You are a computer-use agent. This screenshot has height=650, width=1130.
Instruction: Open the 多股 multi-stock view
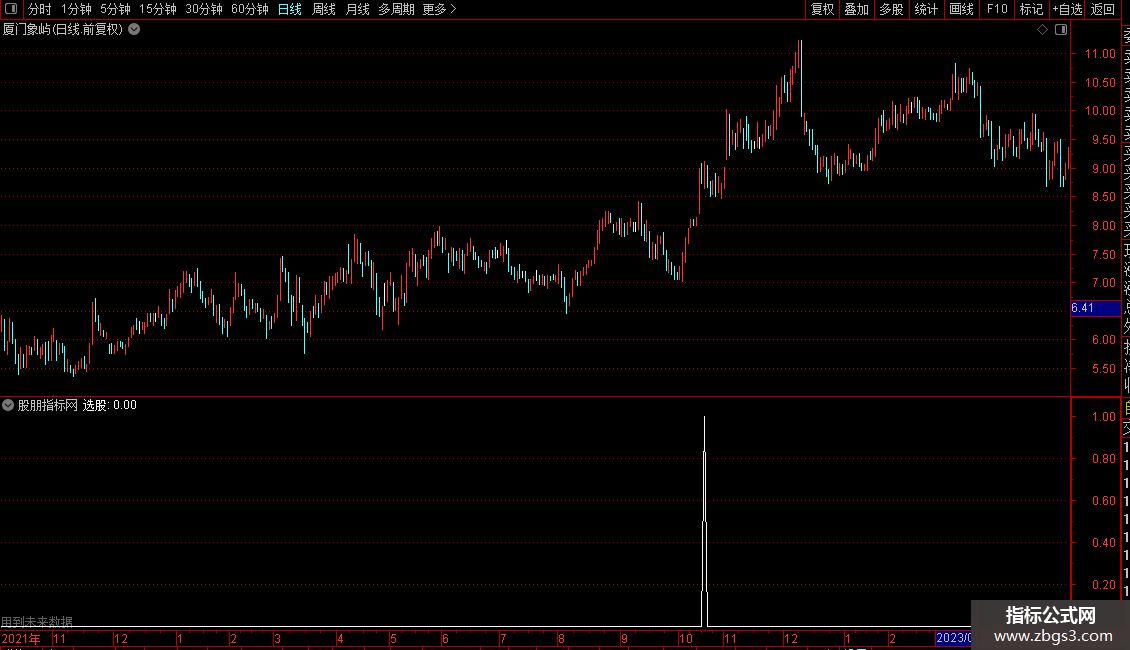[891, 9]
